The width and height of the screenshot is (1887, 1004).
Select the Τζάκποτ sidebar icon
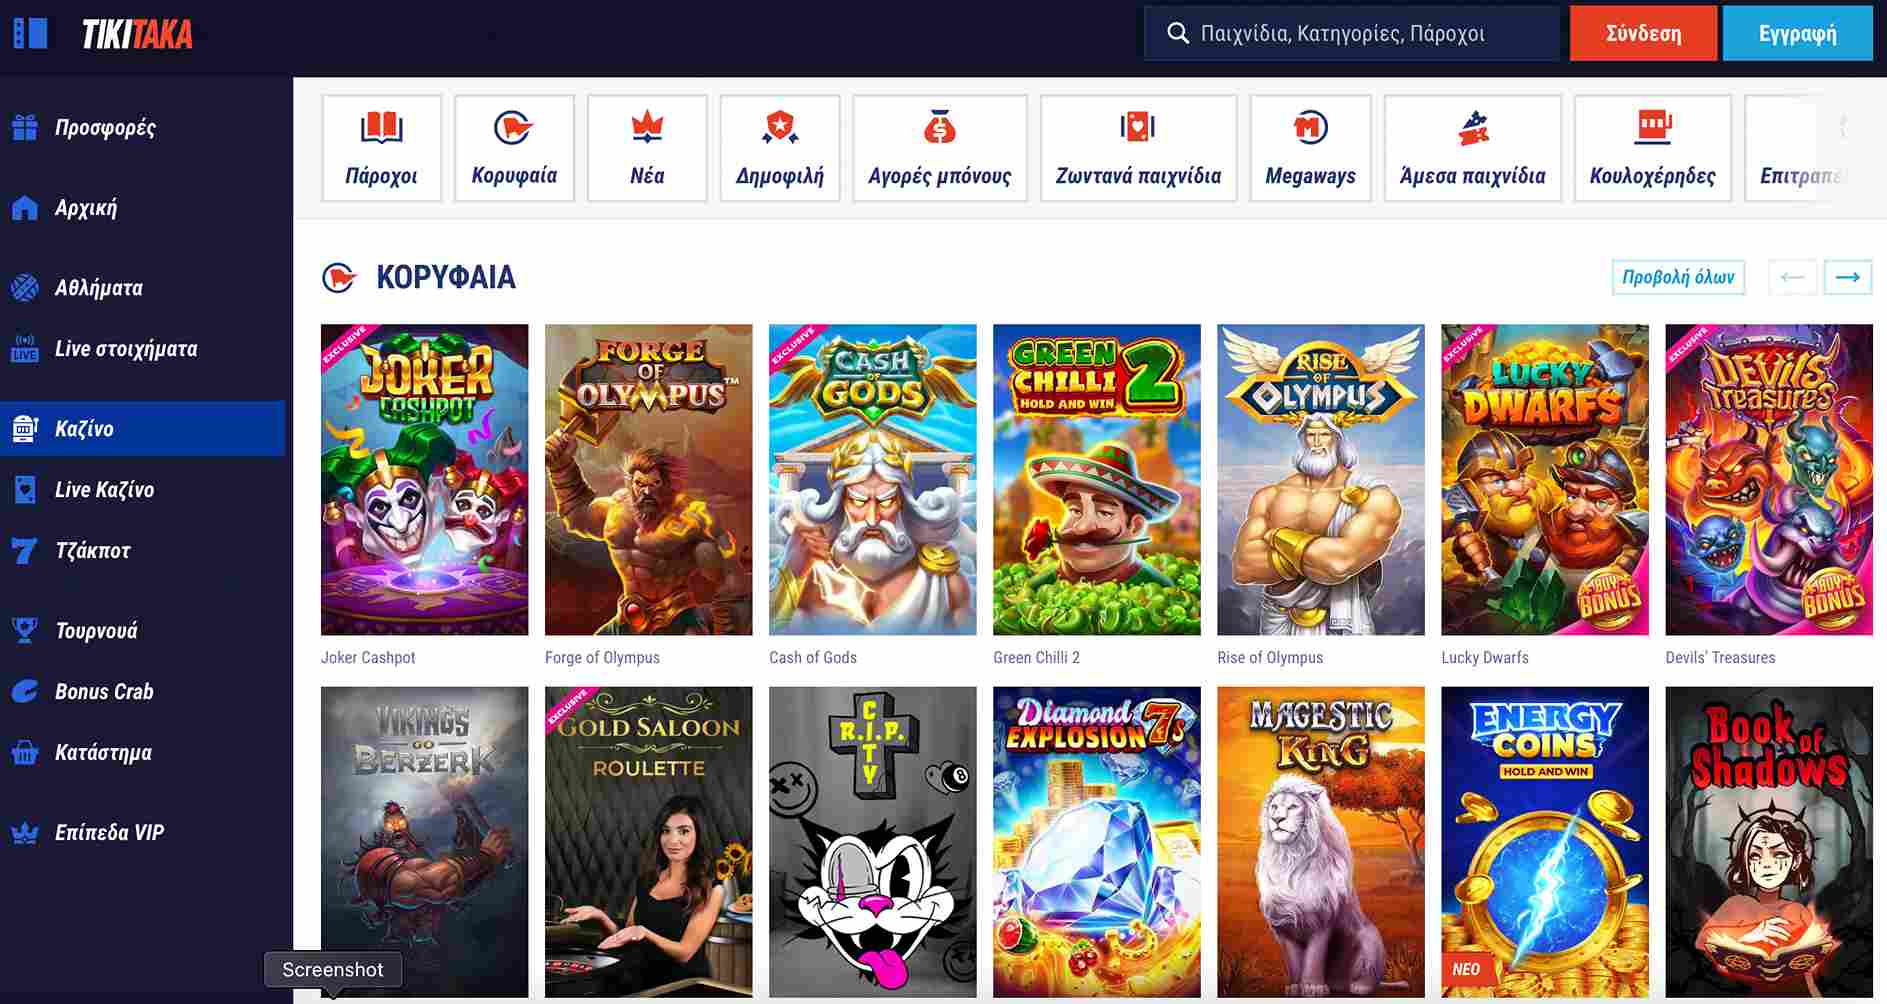[25, 551]
